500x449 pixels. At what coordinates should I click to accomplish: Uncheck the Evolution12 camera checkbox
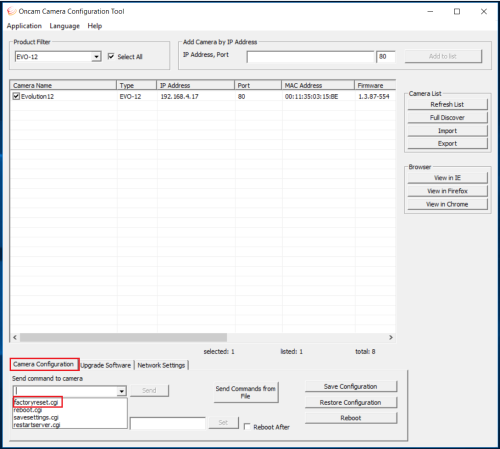click(x=16, y=96)
